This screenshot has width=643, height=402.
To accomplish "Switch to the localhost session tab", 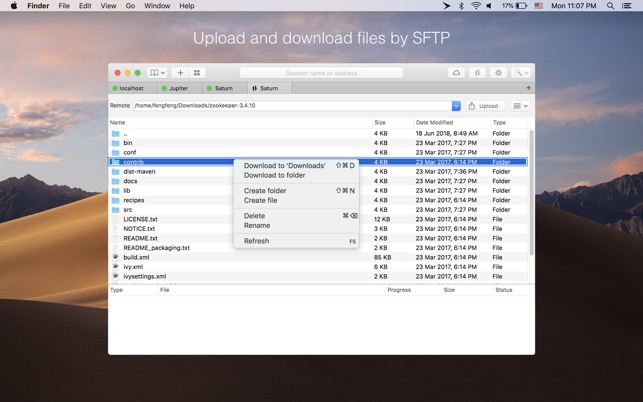I will (x=131, y=88).
